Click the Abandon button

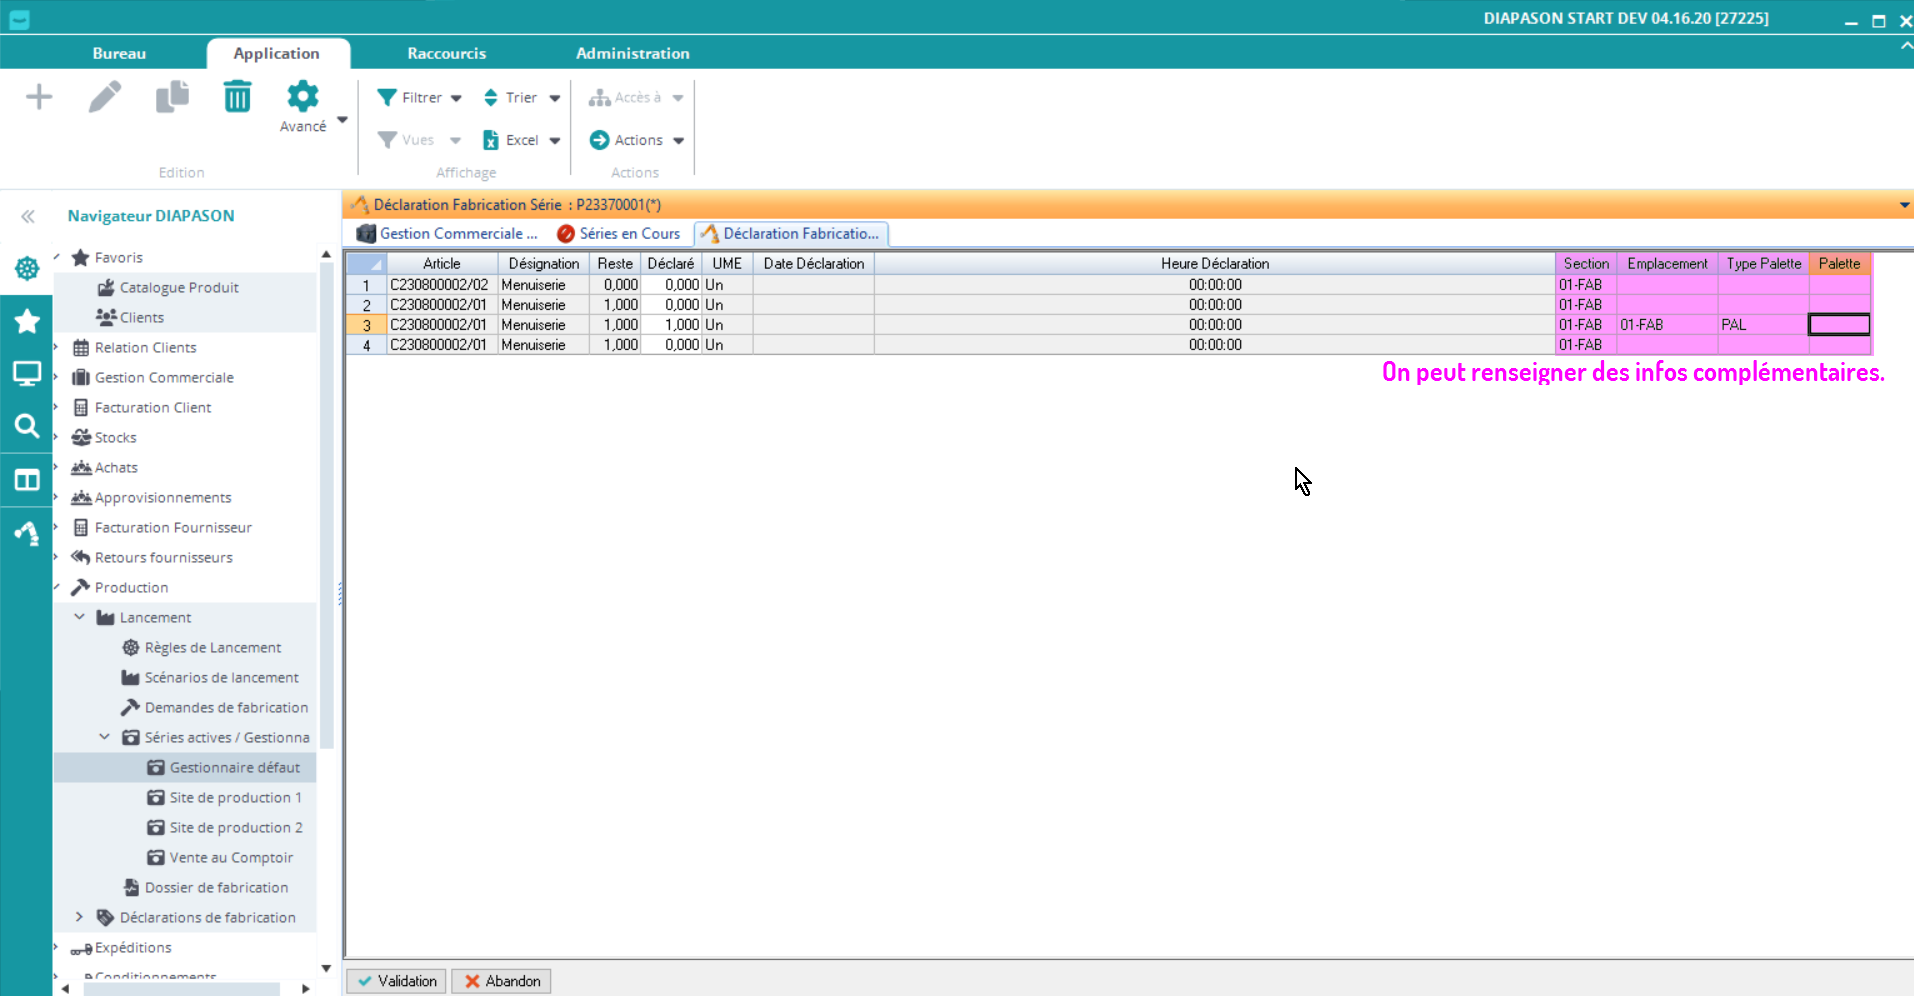click(x=502, y=981)
